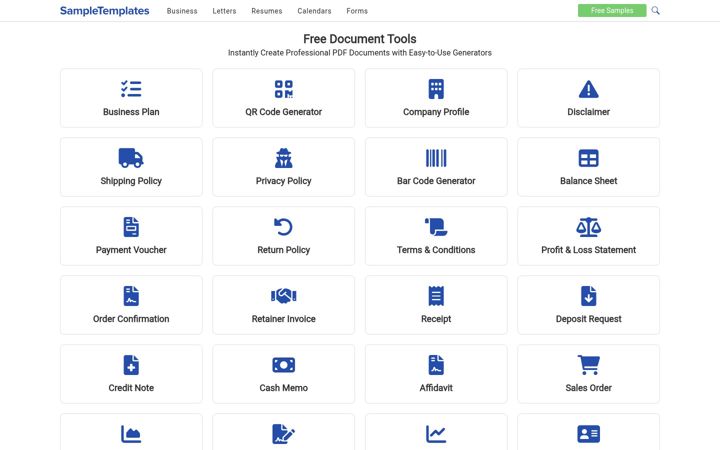This screenshot has height=450, width=720.
Task: Click the Company Profile label
Action: [436, 112]
